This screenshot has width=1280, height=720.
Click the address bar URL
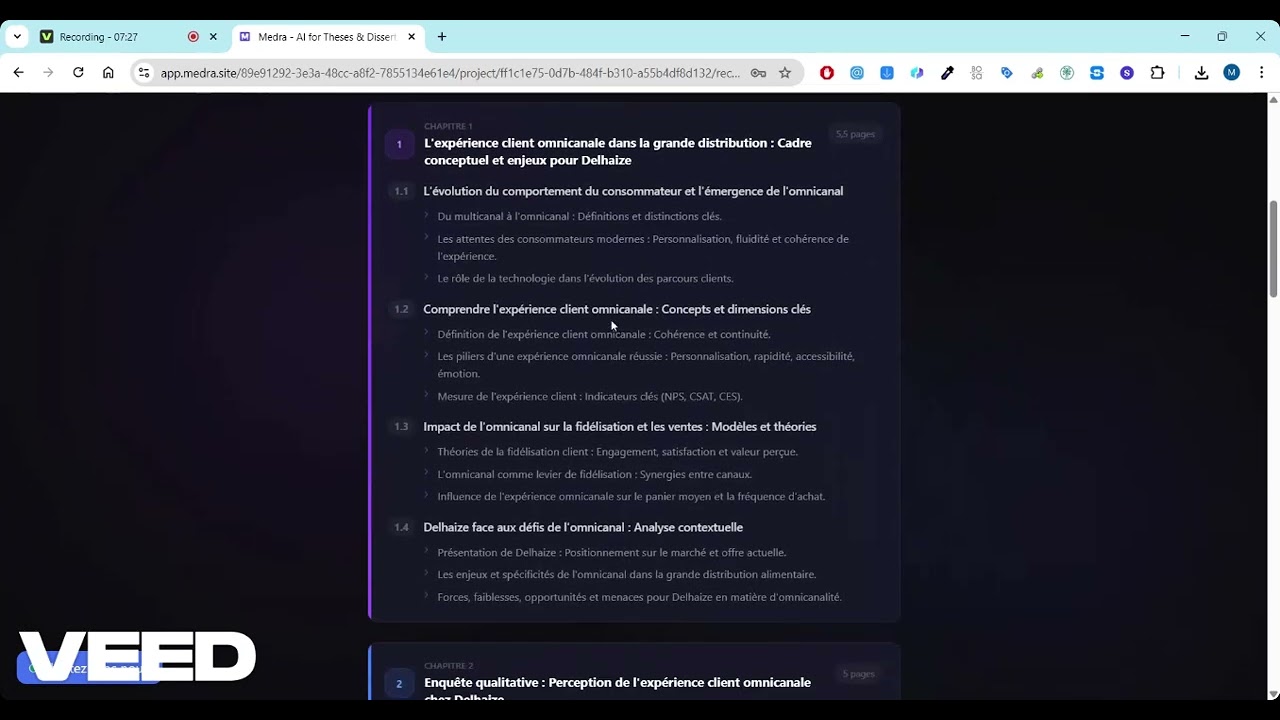pyautogui.click(x=450, y=73)
